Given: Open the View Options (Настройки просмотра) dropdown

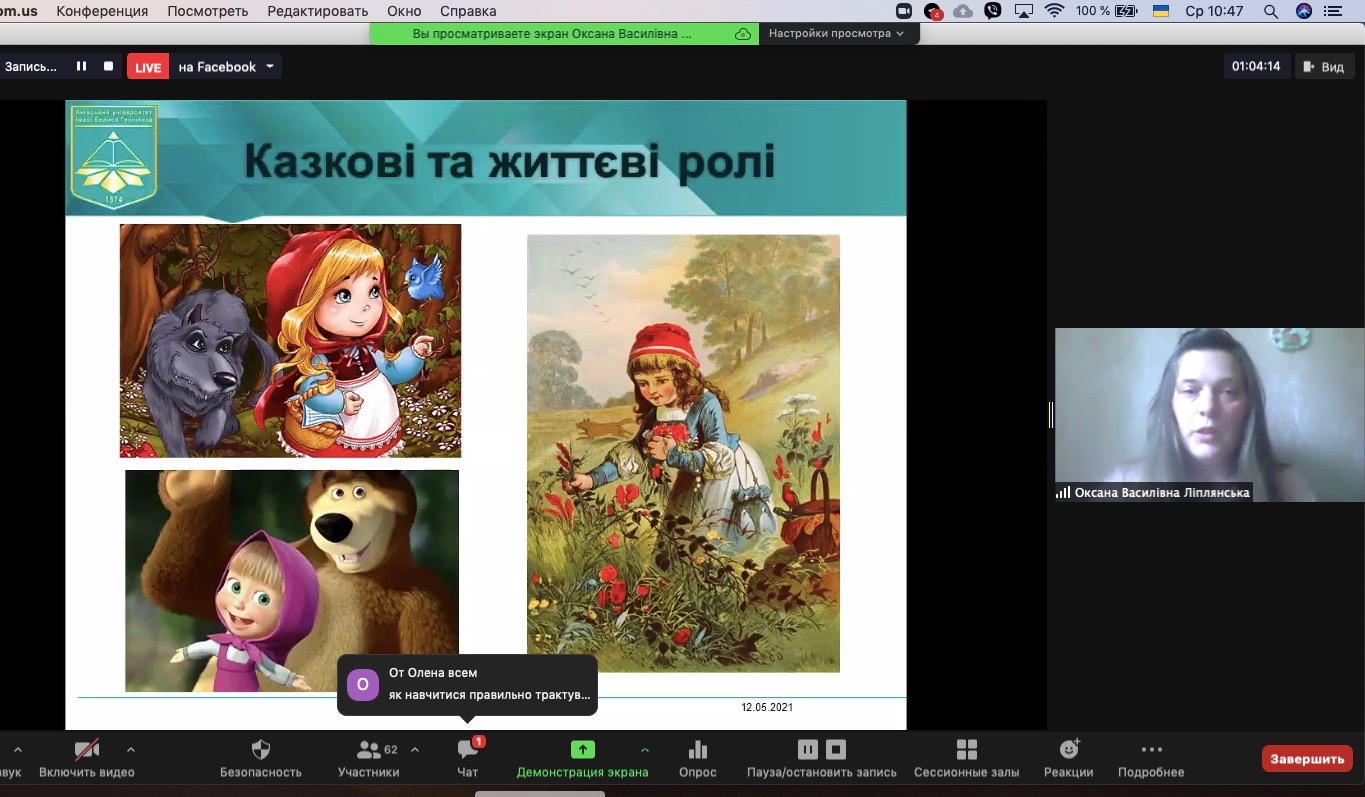Looking at the screenshot, I should (837, 33).
